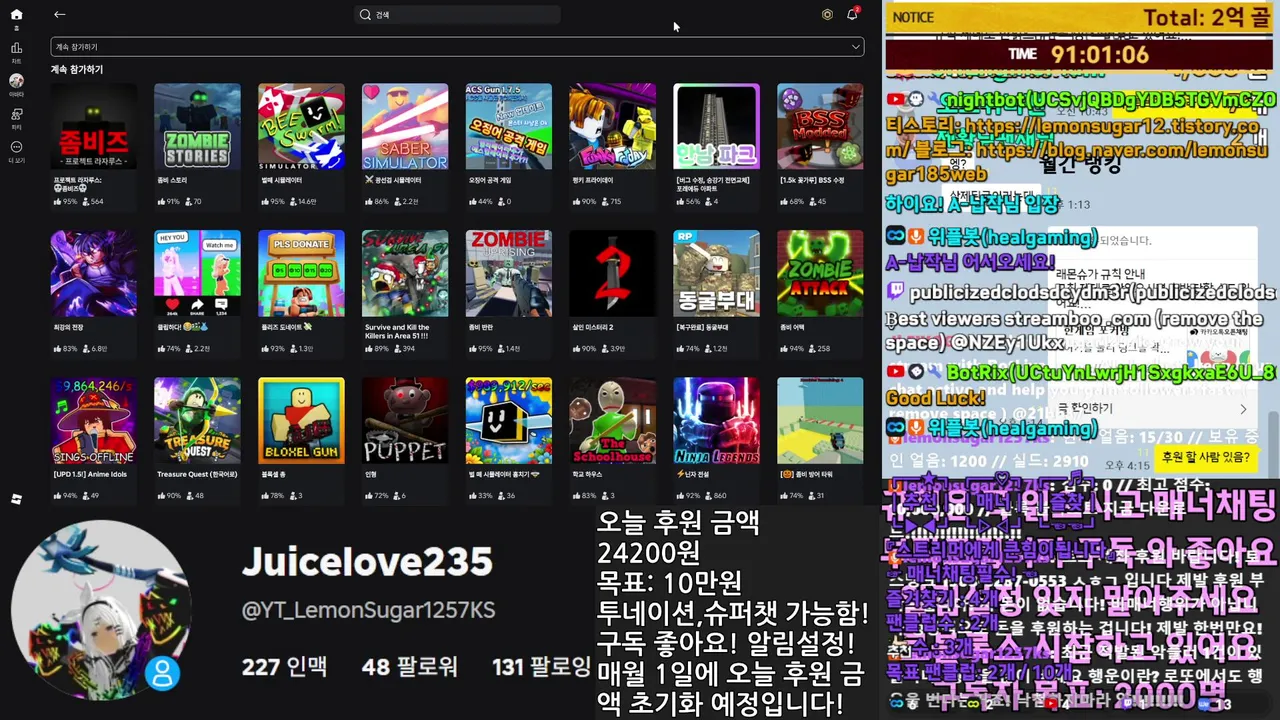Open the Anime Idols thumbnail
Viewport: 1280px width, 720px height.
[x=94, y=420]
